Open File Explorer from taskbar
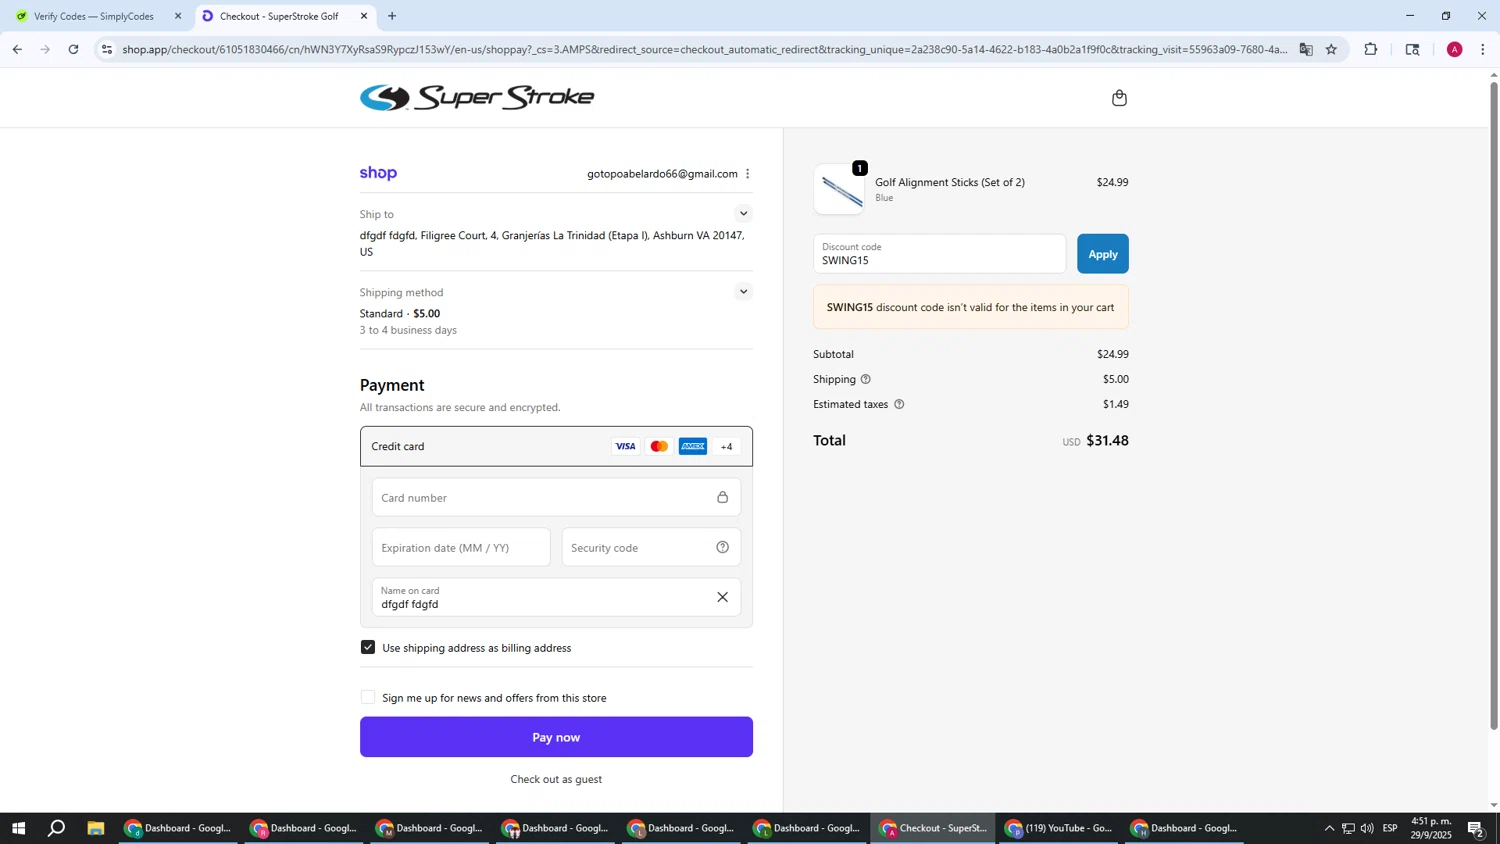 (x=96, y=828)
